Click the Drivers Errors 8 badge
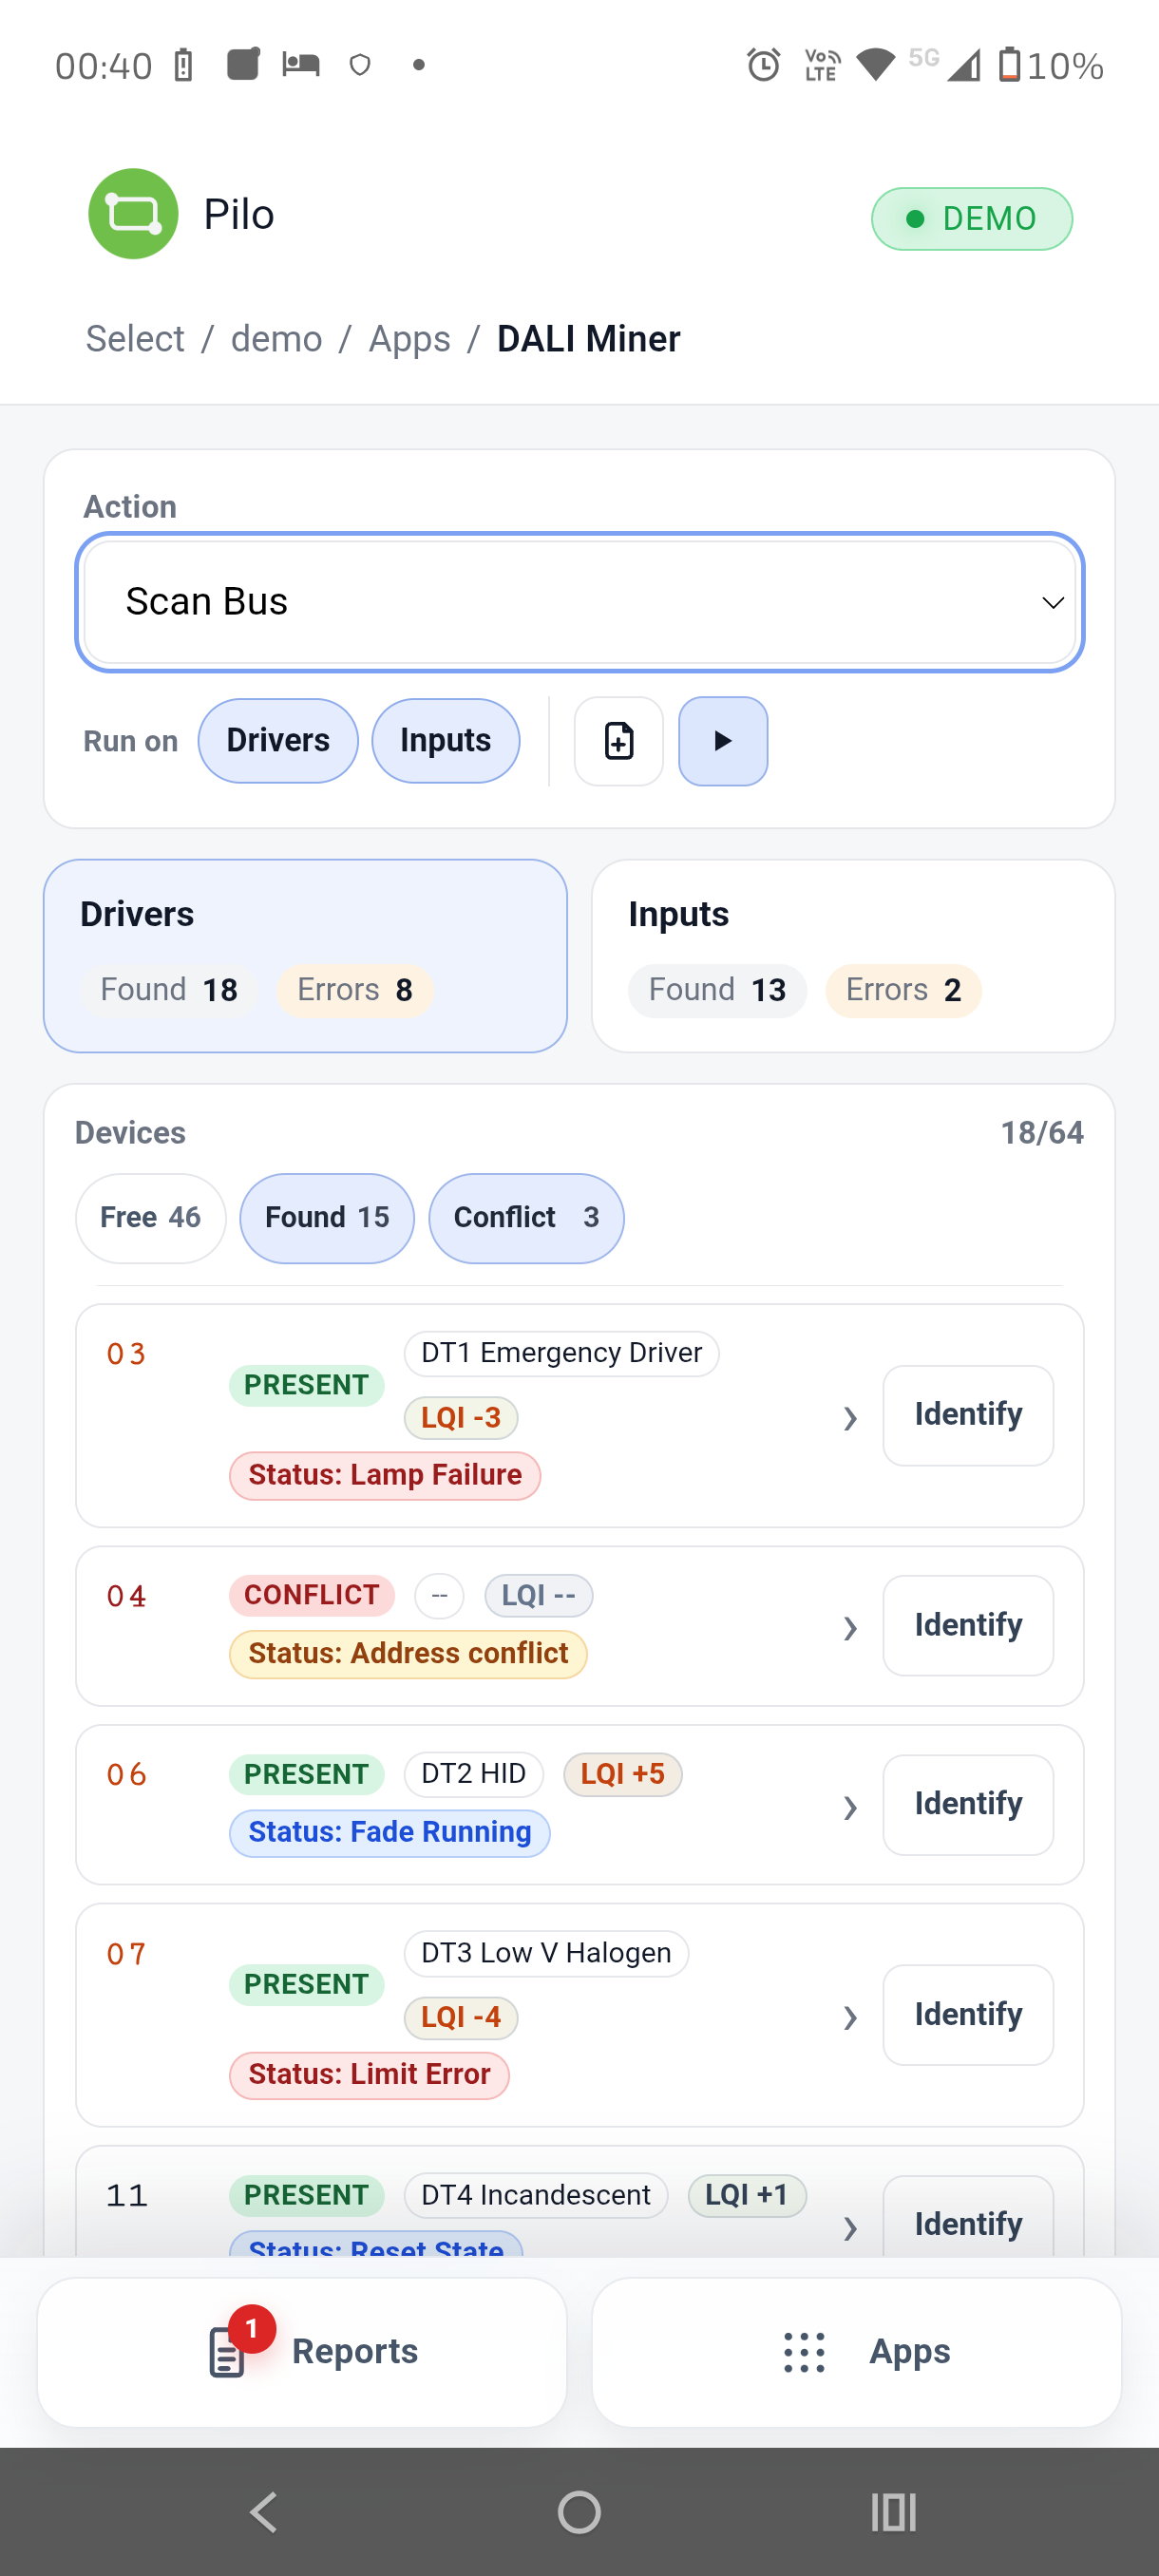This screenshot has width=1159, height=2576. (355, 990)
